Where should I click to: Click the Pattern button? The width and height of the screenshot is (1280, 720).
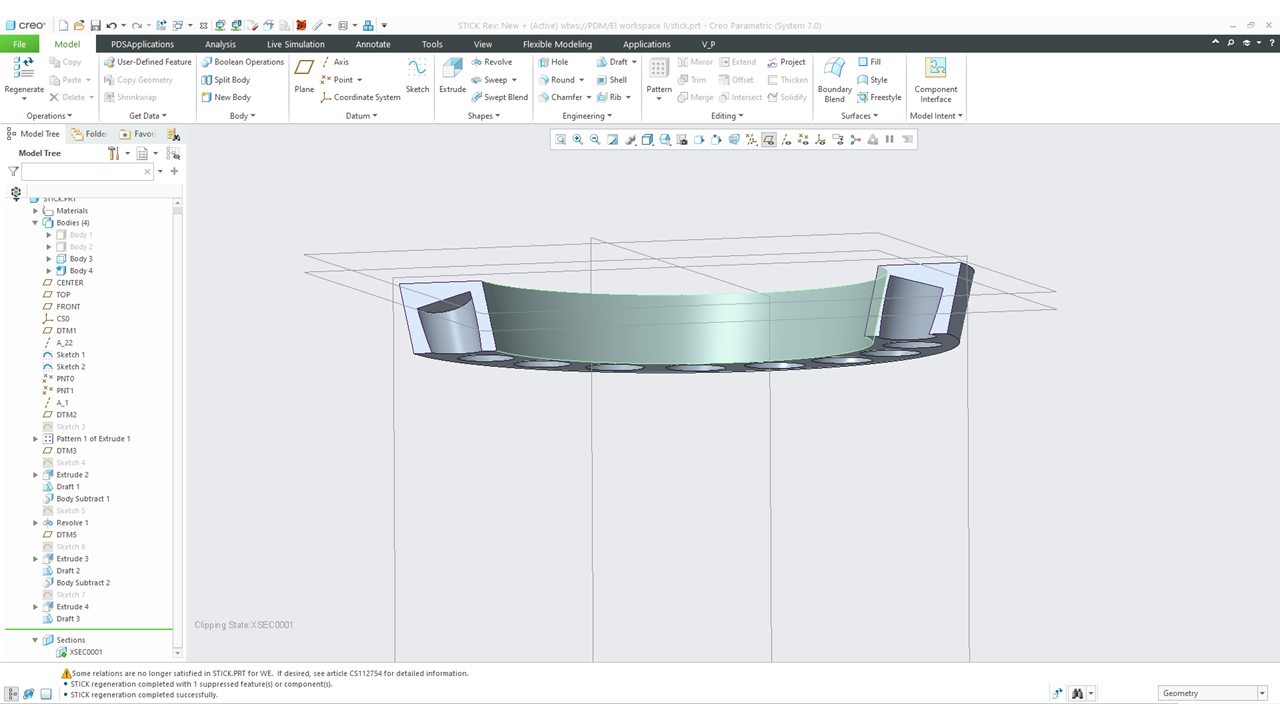(659, 78)
